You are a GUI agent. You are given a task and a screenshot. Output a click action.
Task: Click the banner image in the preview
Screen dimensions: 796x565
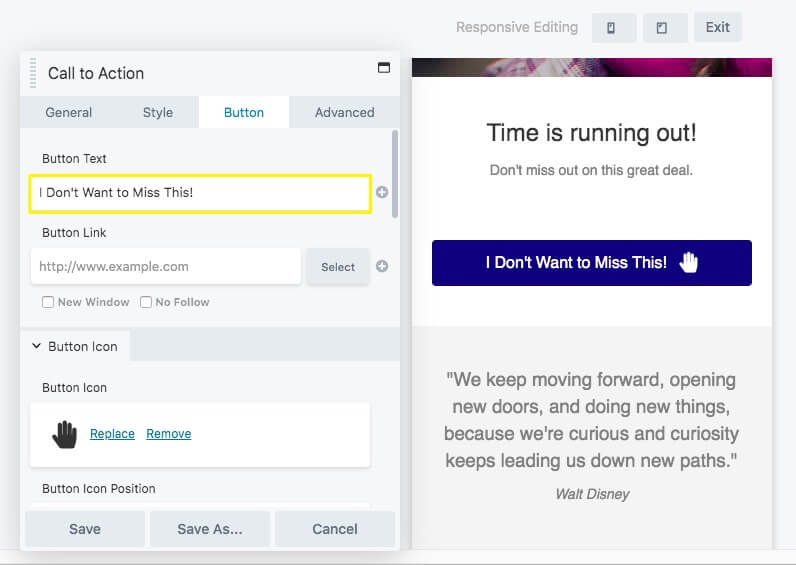pyautogui.click(x=592, y=68)
